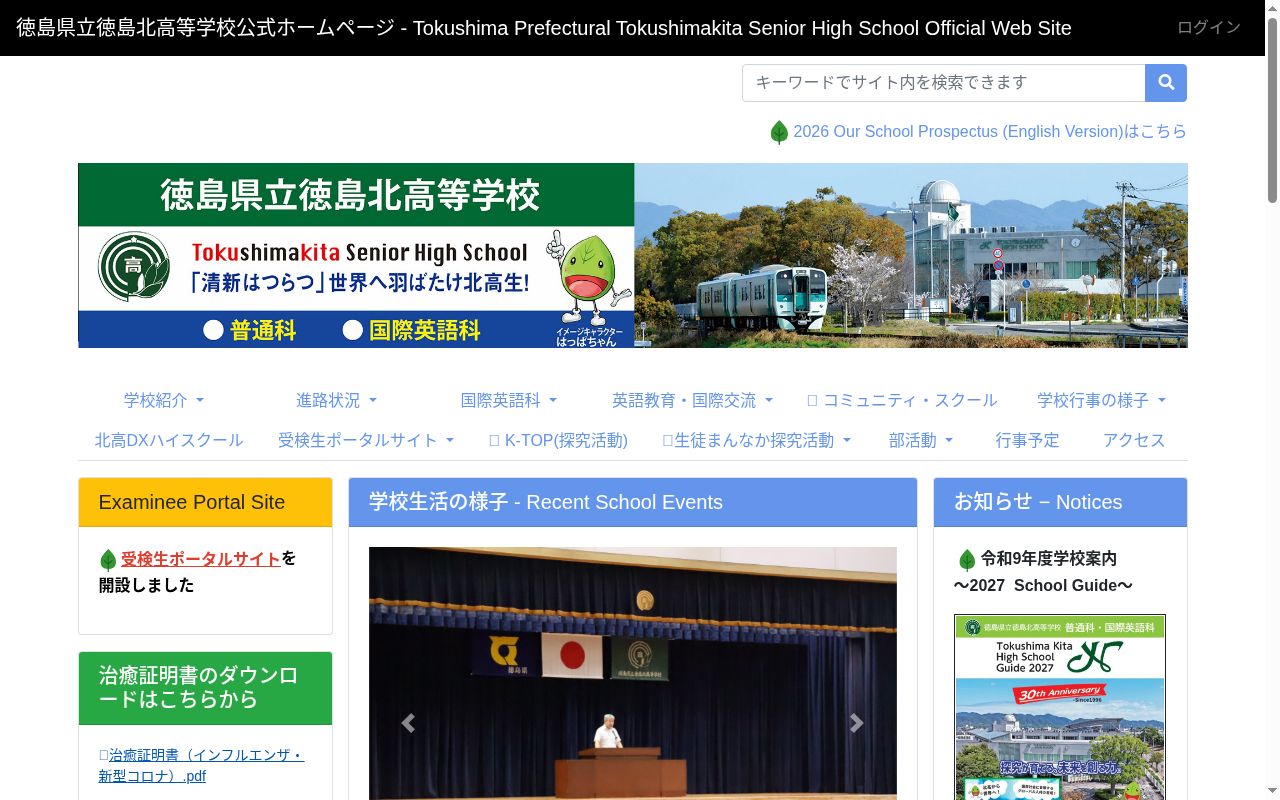Click leaf icon next to 令和9年度学校案内
1280x800 pixels.
point(967,560)
